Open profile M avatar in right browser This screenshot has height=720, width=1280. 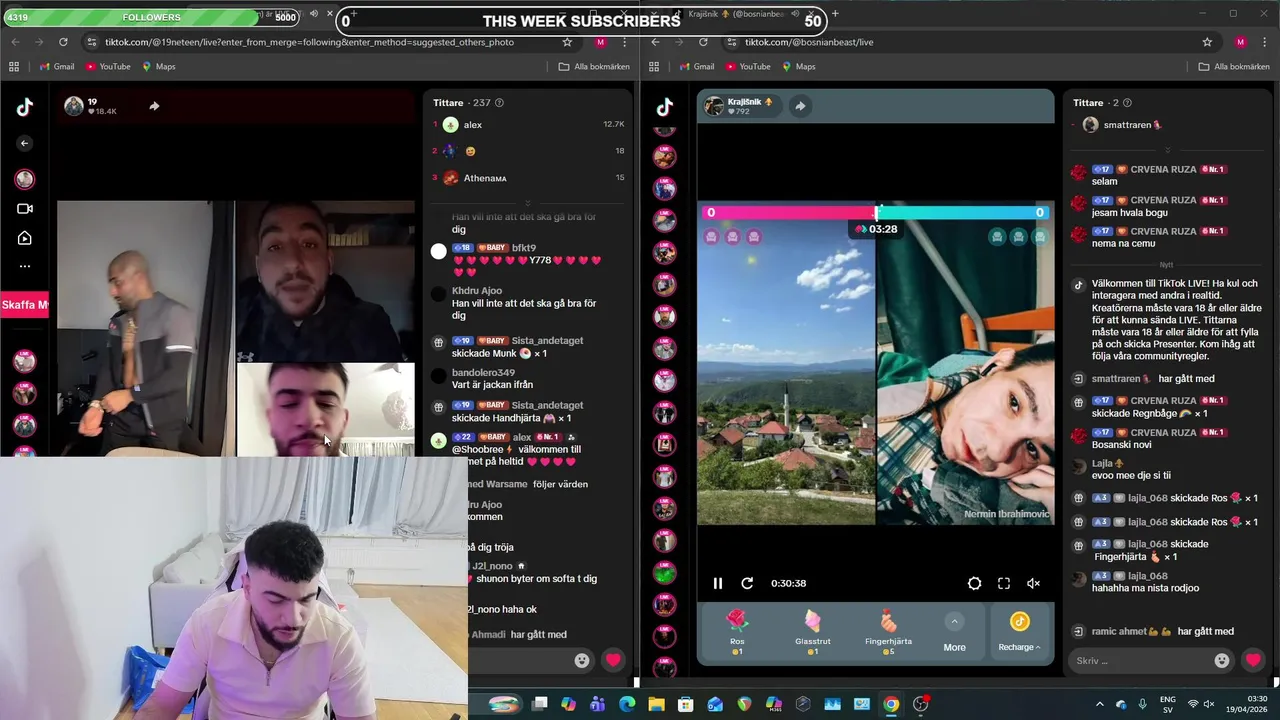coord(1240,42)
